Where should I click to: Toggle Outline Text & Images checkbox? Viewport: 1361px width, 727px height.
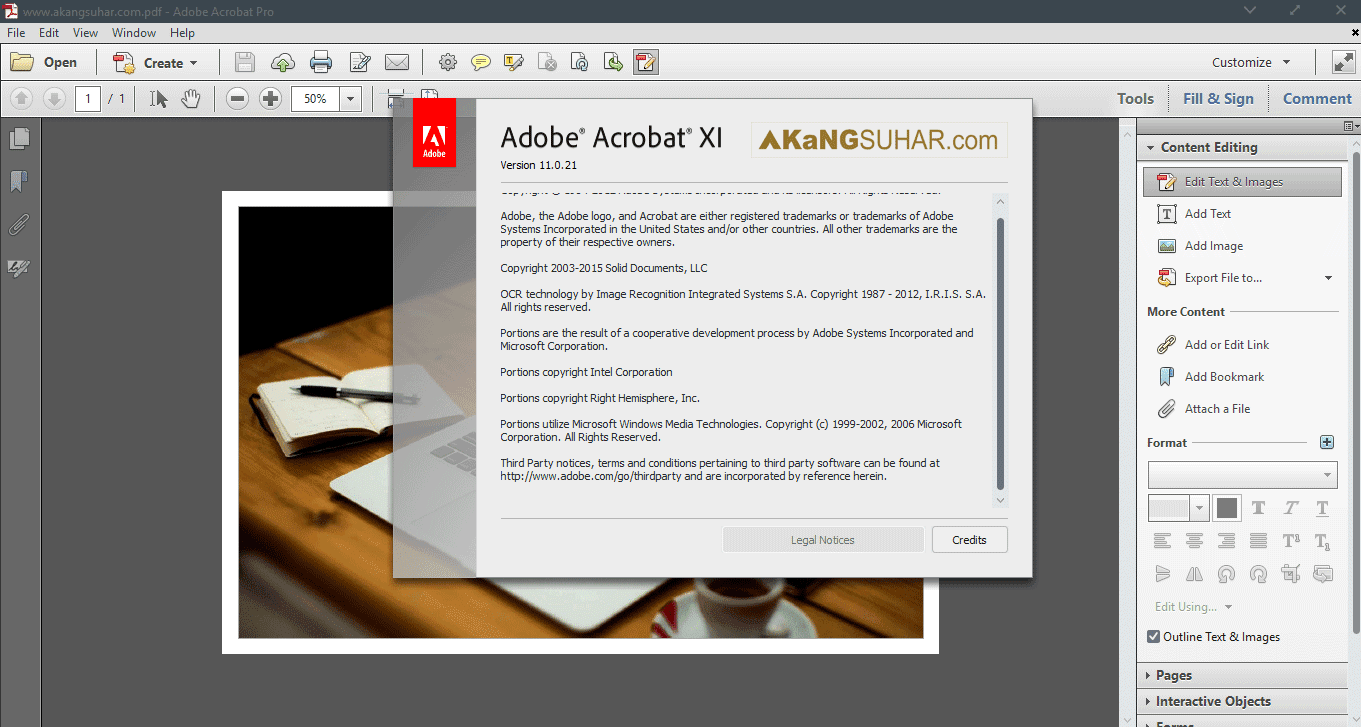1153,637
